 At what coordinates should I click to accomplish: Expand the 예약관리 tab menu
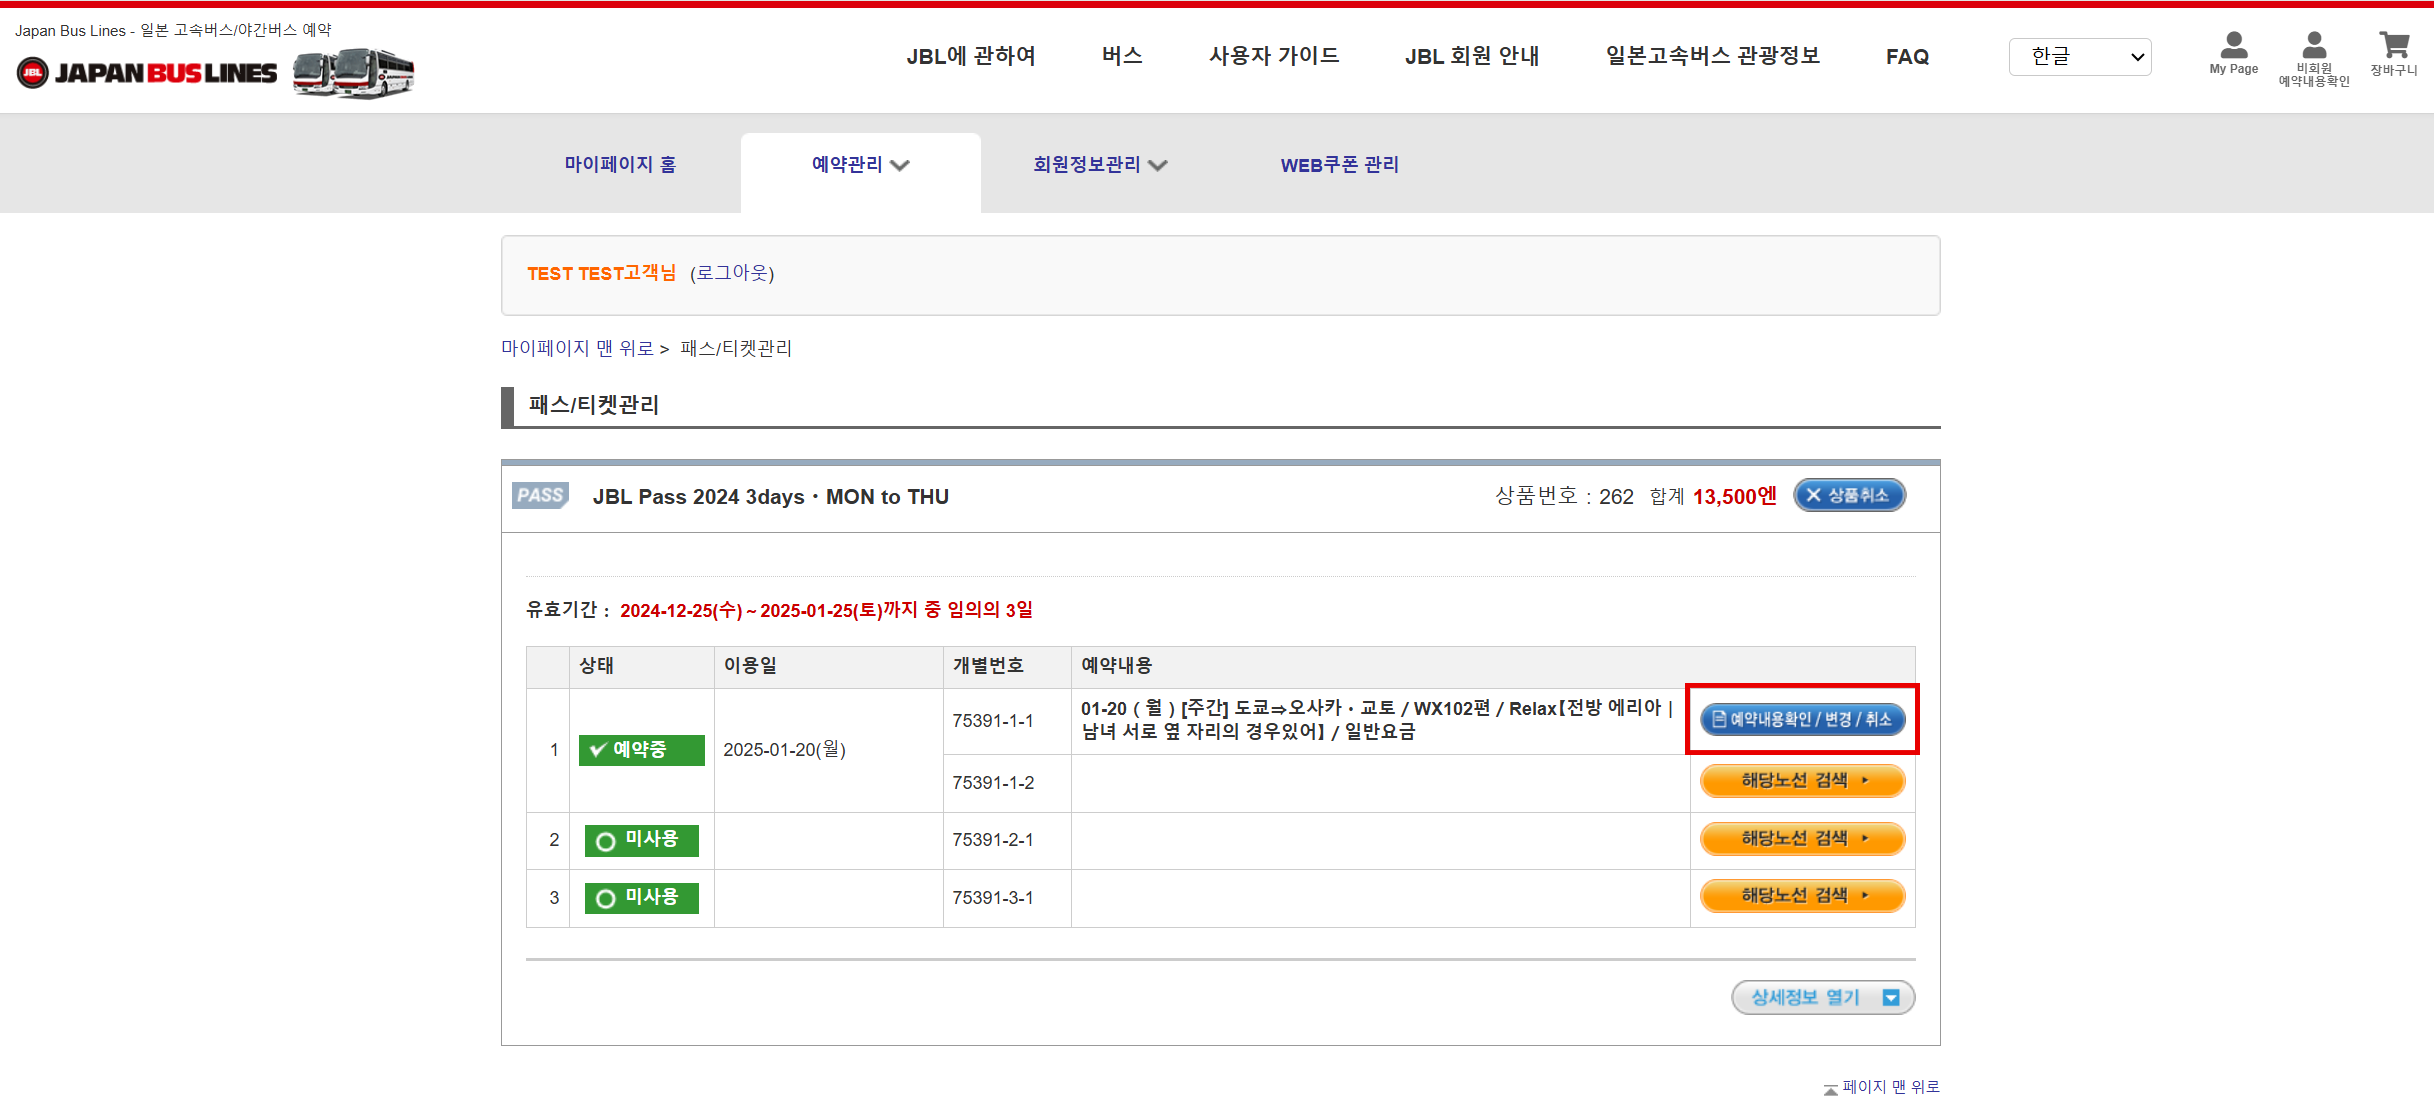coord(860,165)
